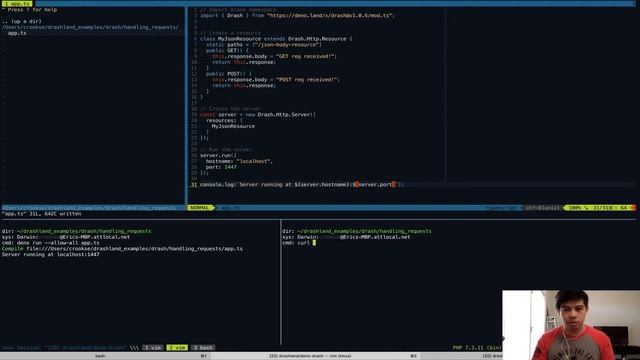Open app.ts in the NERDTree file list
The height and width of the screenshot is (360, 640).
tap(17, 33)
